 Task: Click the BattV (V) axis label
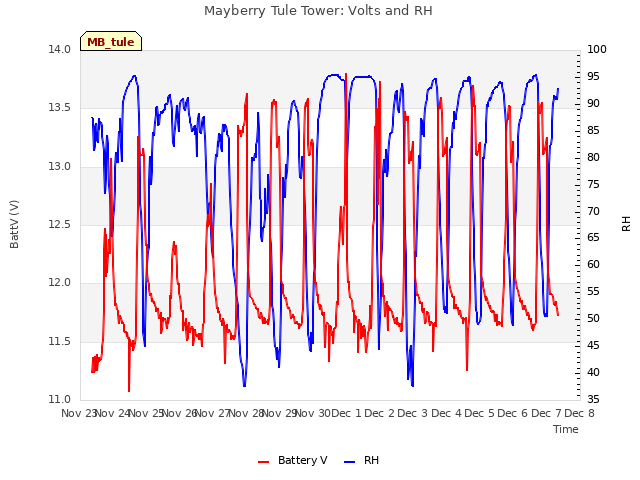pos(14,224)
